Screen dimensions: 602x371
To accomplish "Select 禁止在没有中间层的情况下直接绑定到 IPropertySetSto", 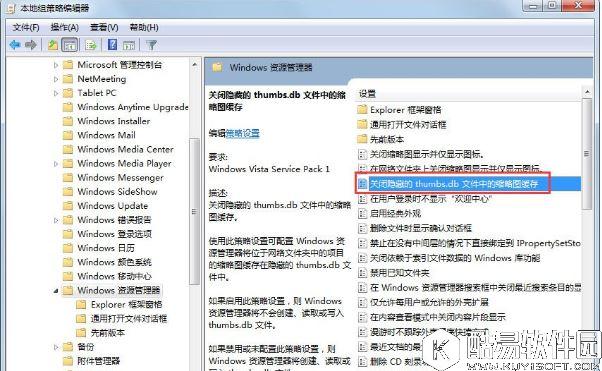I will point(475,243).
